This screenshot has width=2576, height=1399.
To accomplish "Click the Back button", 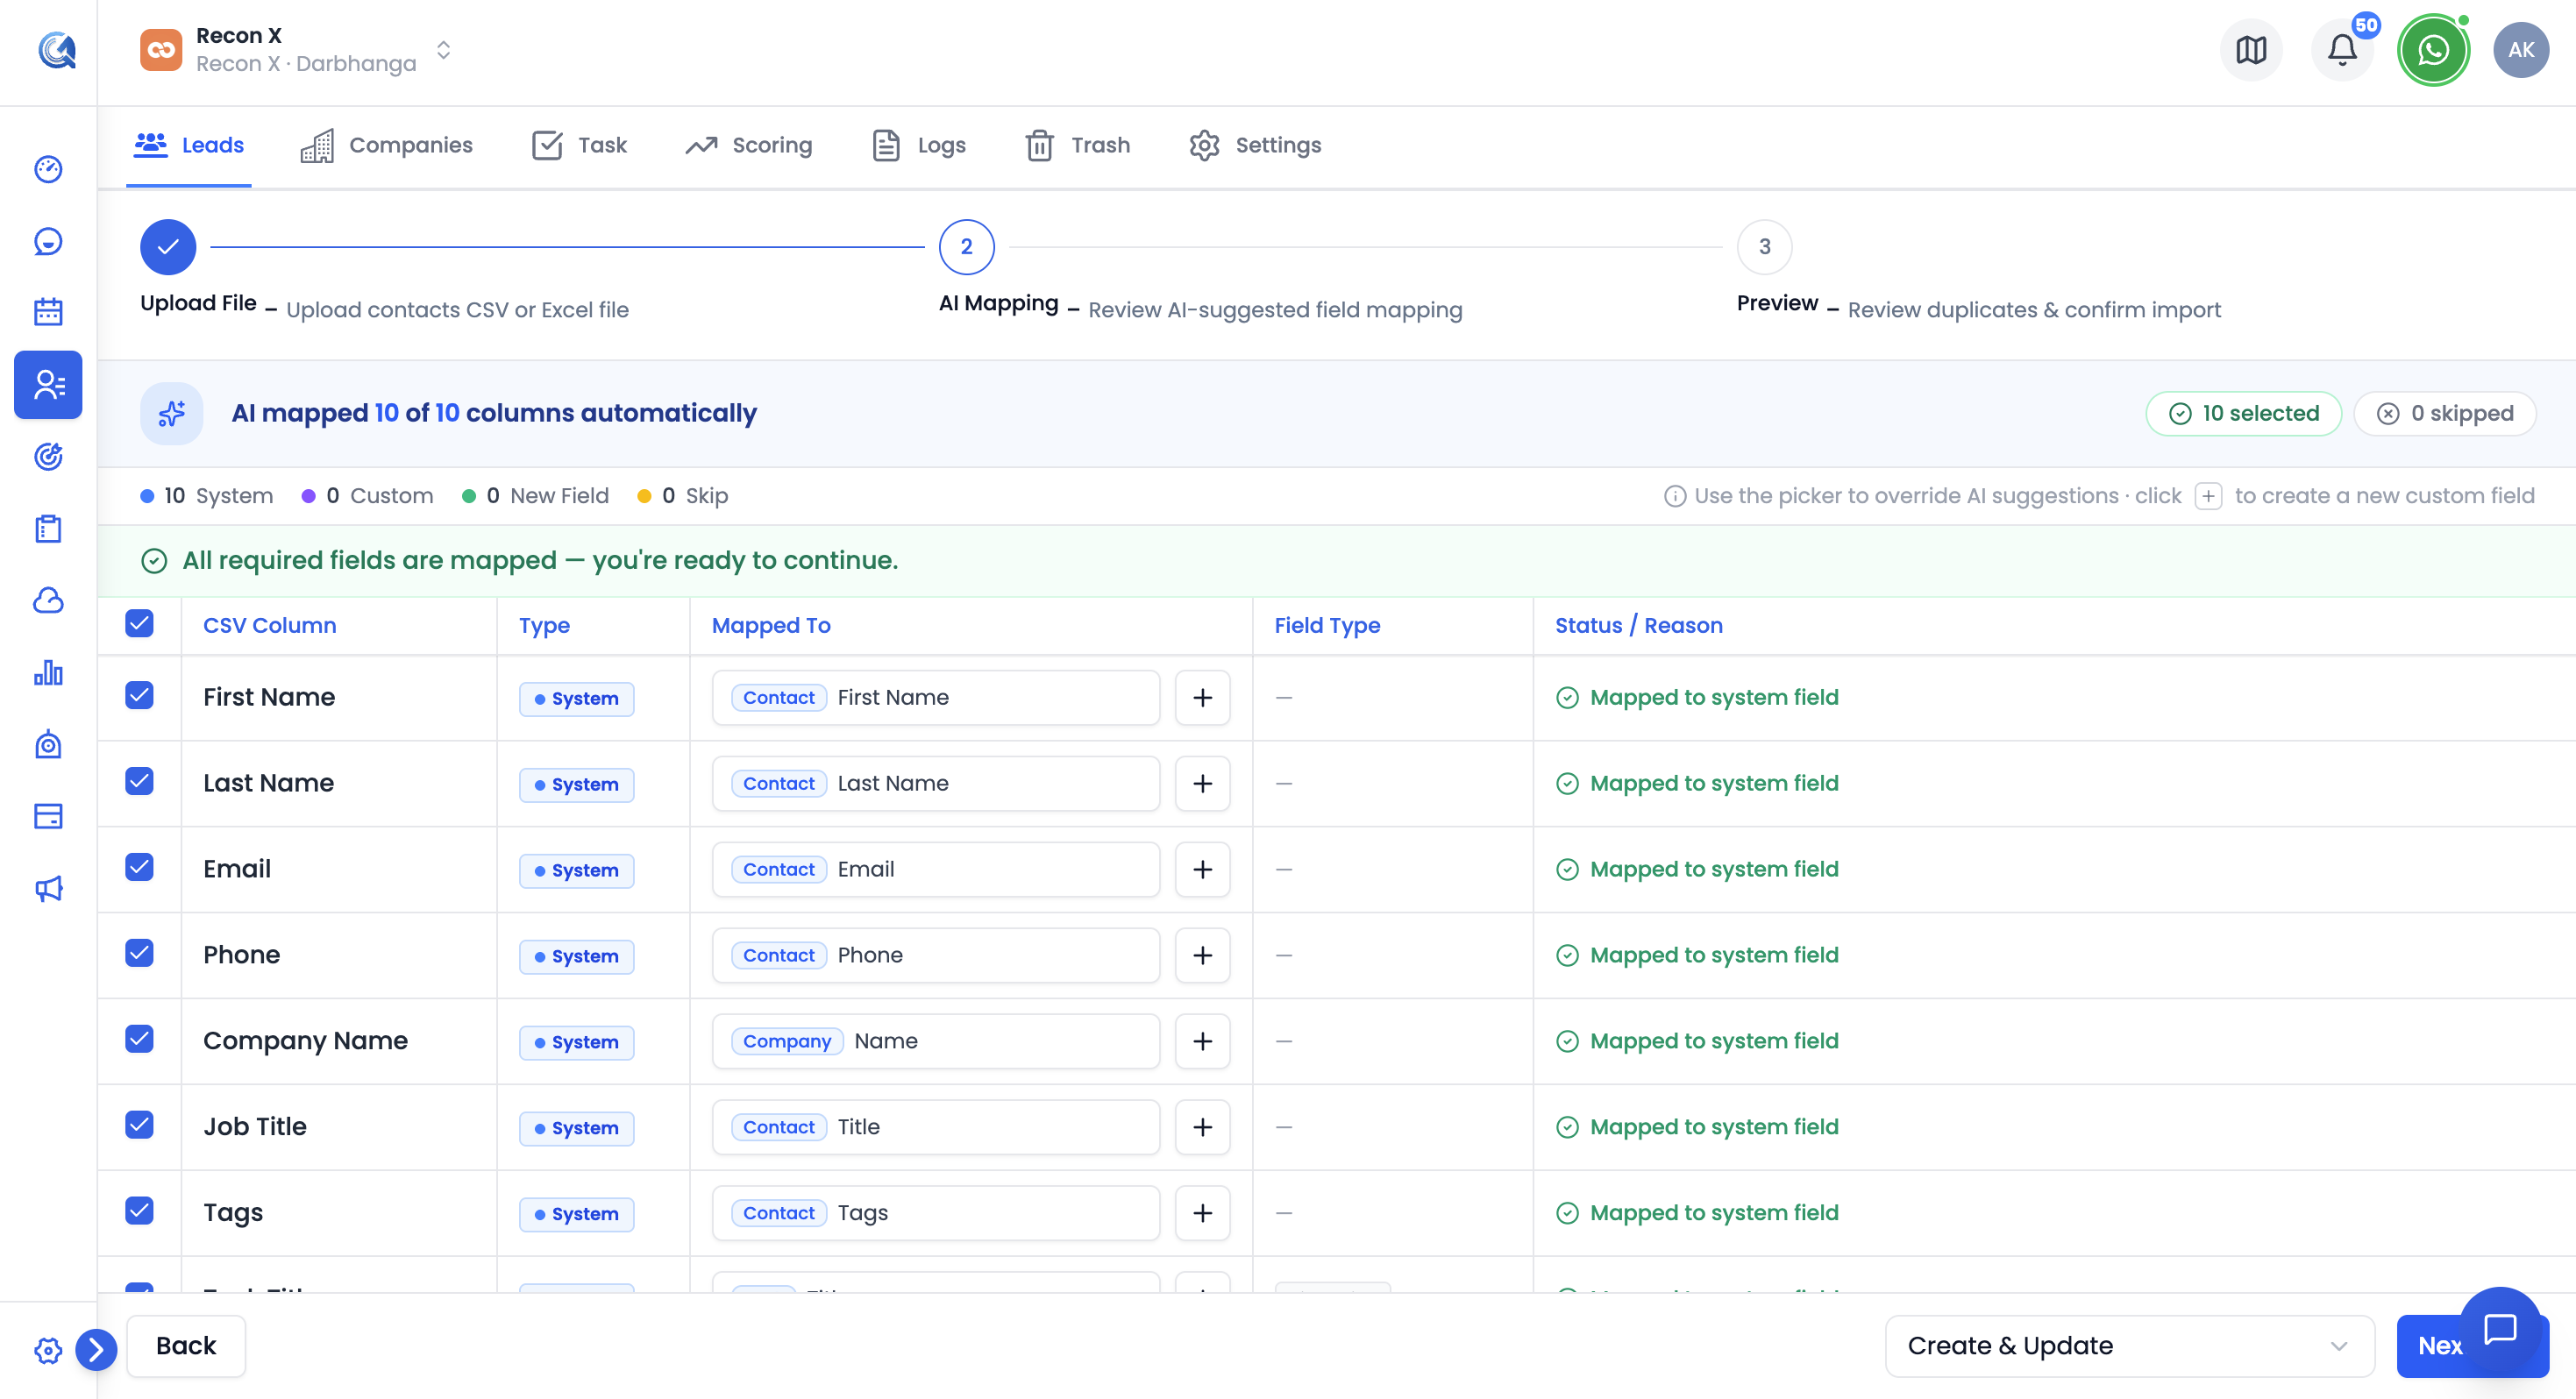I will click(186, 1346).
